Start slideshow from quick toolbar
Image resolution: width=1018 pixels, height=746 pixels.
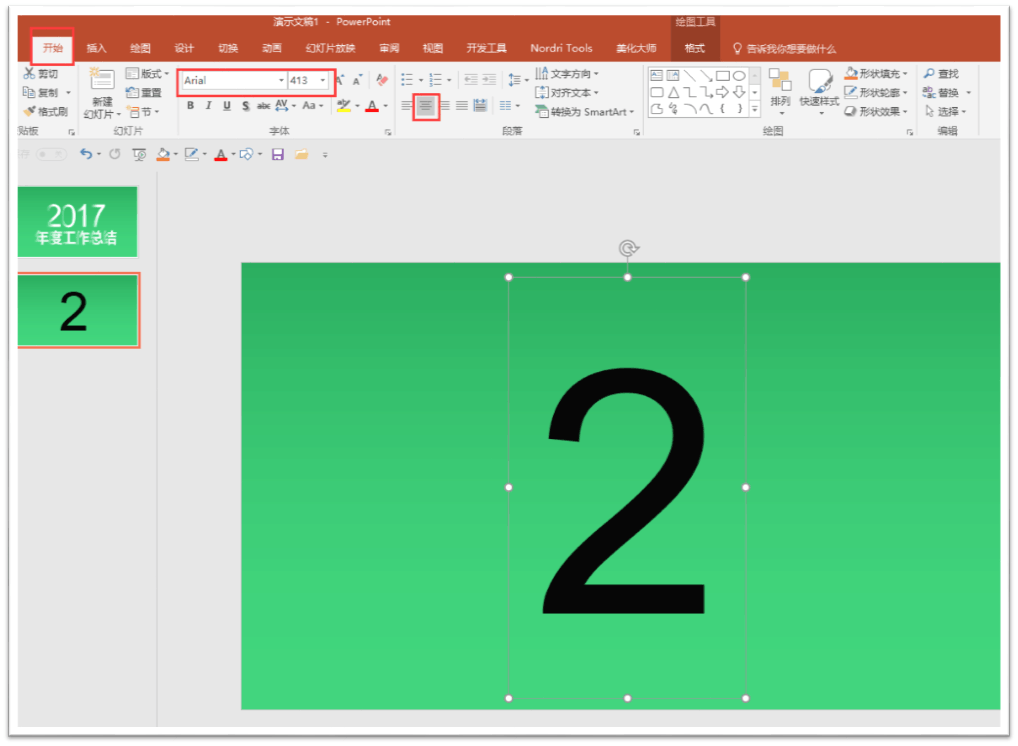pyautogui.click(x=139, y=155)
